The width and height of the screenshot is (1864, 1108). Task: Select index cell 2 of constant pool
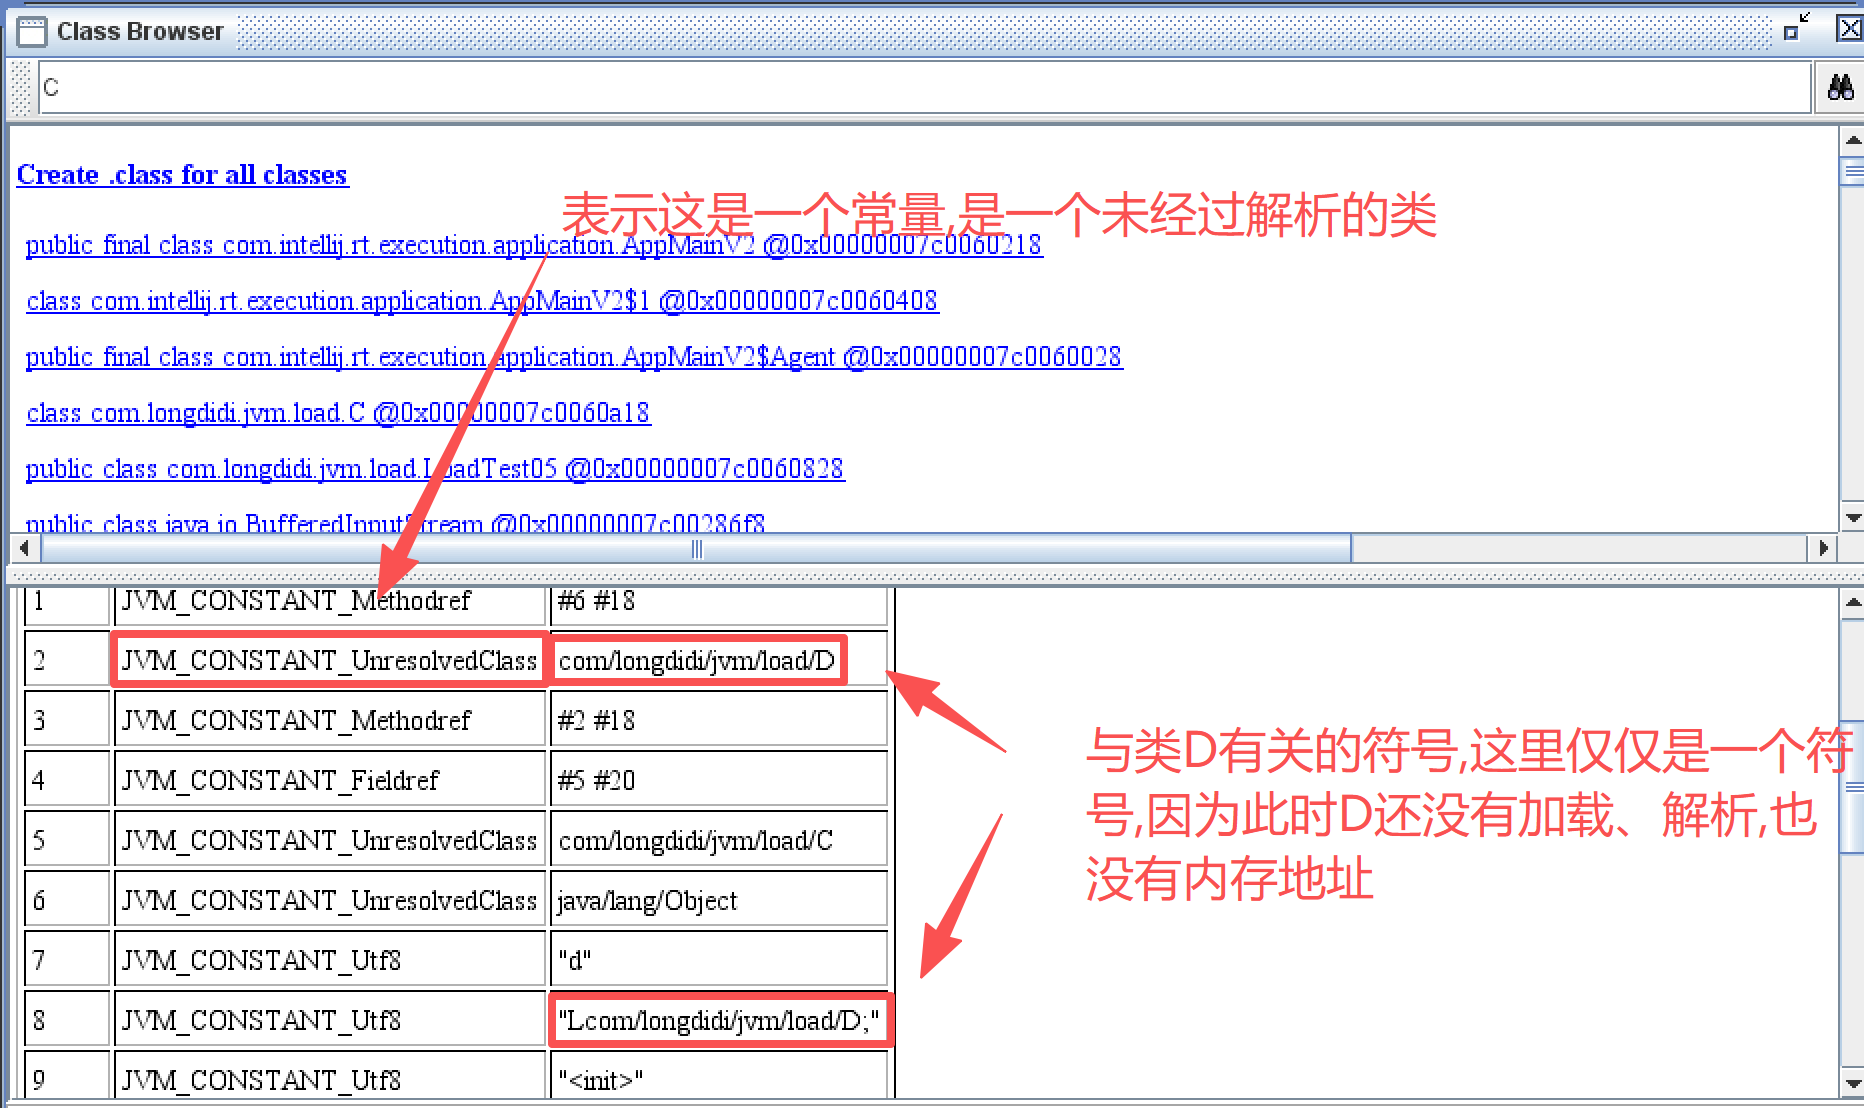[x=67, y=660]
